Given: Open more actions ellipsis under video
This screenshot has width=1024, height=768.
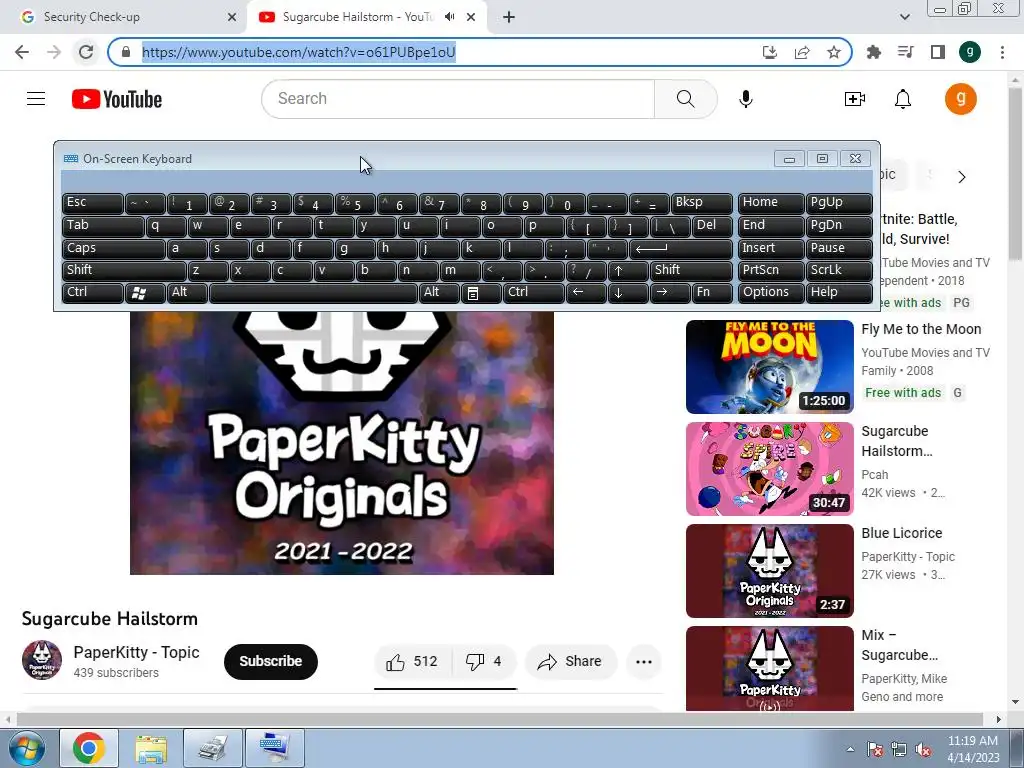Looking at the screenshot, I should [x=643, y=662].
